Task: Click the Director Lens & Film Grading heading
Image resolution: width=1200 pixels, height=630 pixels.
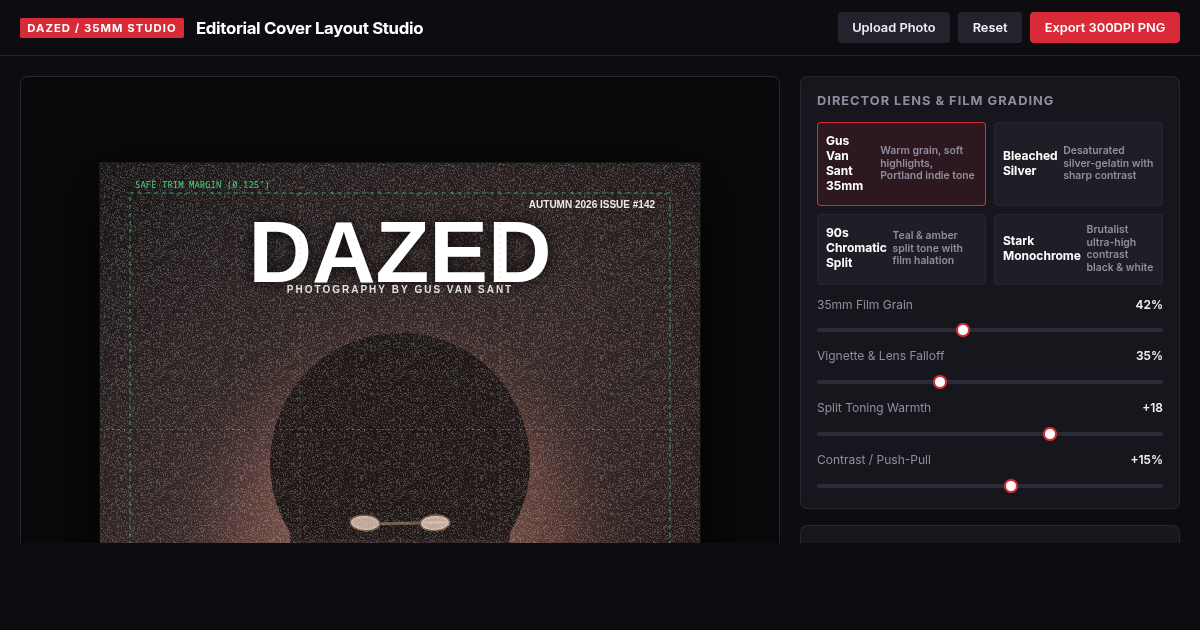Action: [935, 100]
